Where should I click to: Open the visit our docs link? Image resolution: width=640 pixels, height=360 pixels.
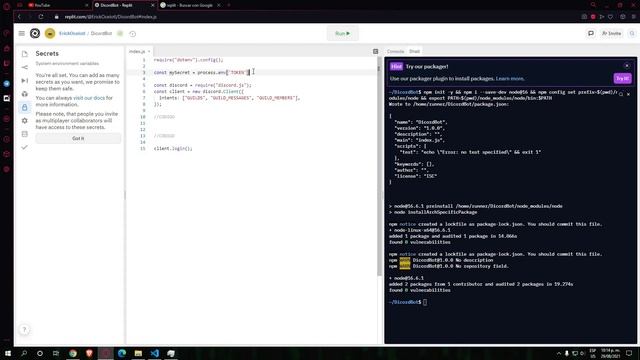89,98
